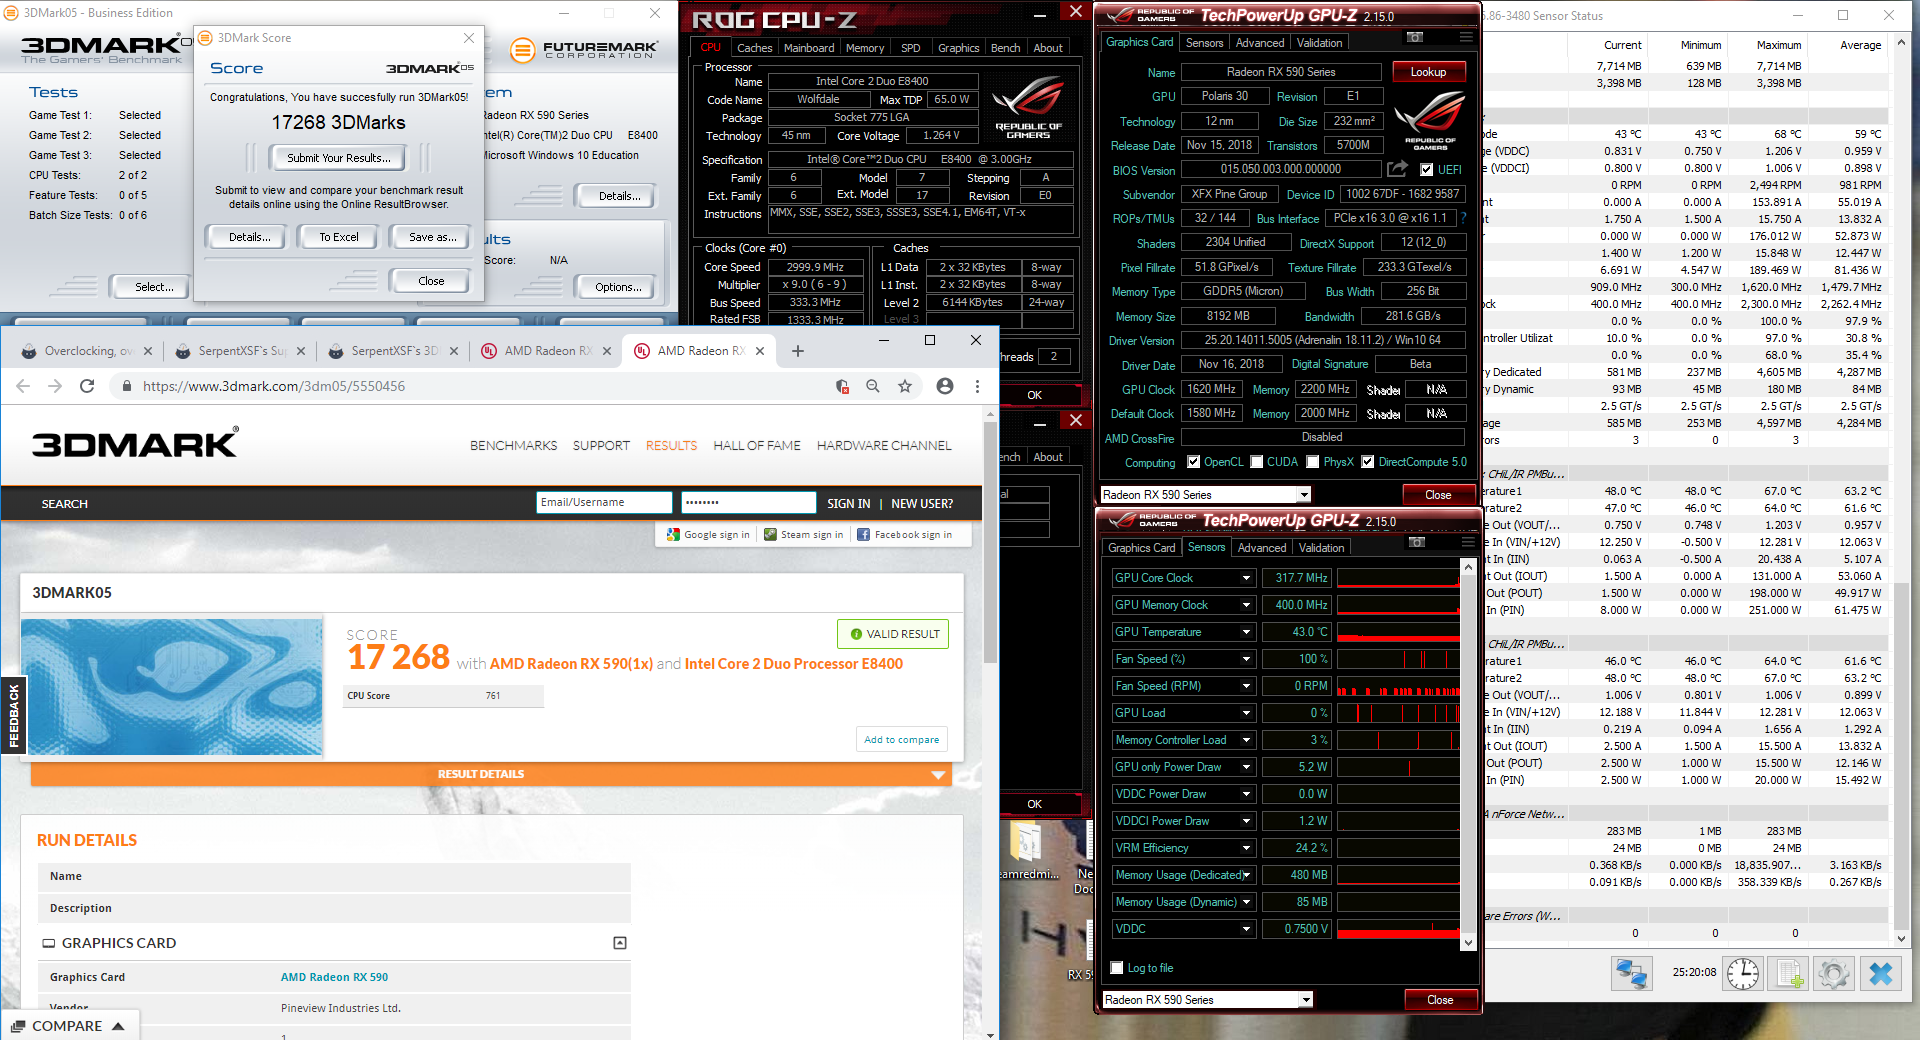1920x1040 pixels.
Task: Reload the 3DMark results page
Action: pyautogui.click(x=87, y=386)
